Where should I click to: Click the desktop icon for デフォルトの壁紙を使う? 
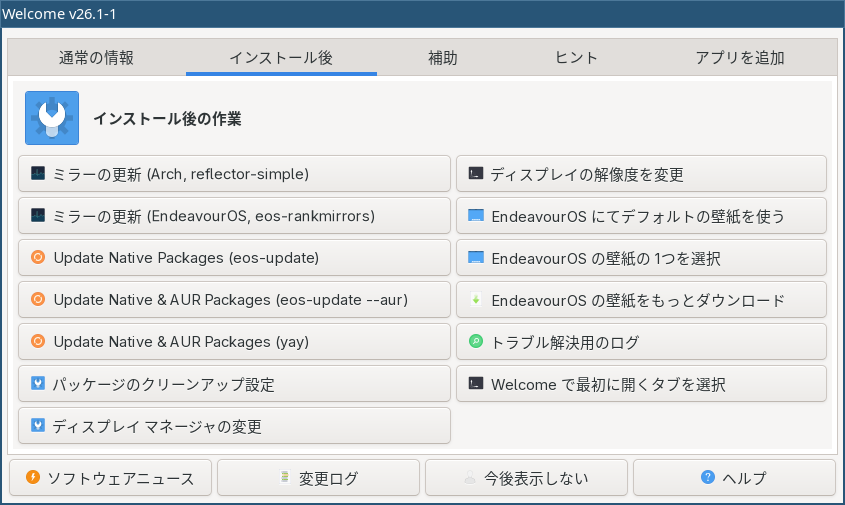(x=476, y=216)
